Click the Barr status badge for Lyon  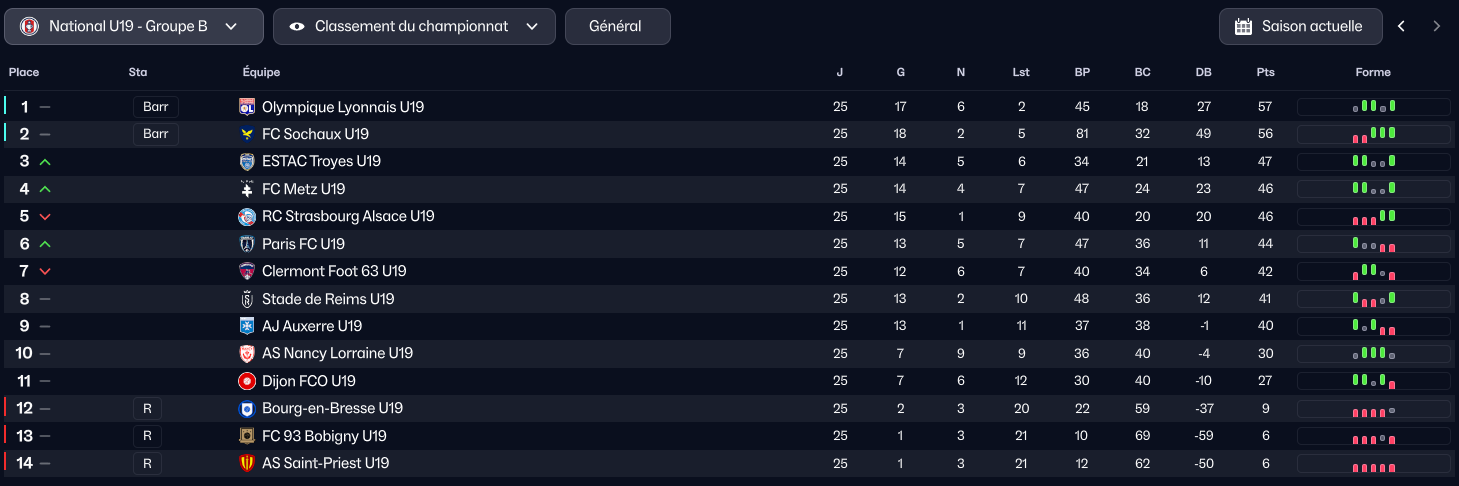pos(156,107)
